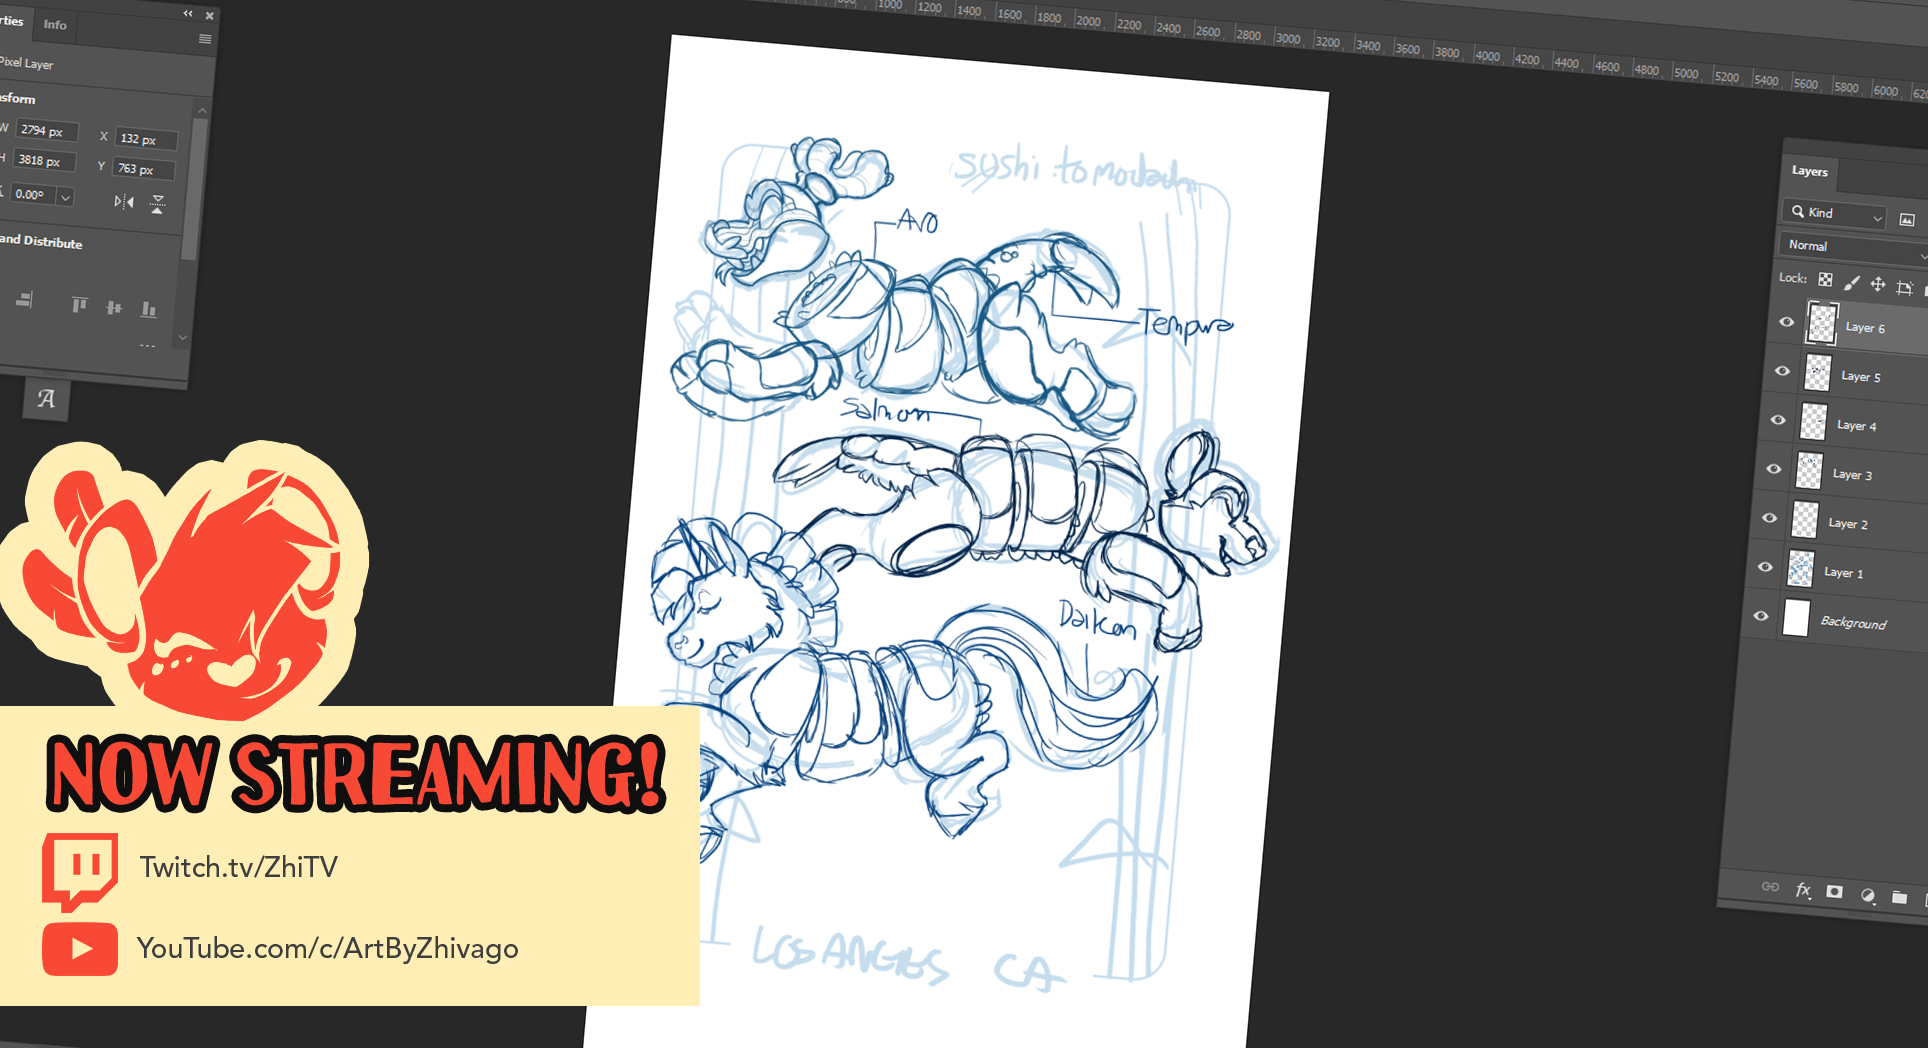
Task: Click the rotation angle field 0.00°
Action: click(33, 194)
